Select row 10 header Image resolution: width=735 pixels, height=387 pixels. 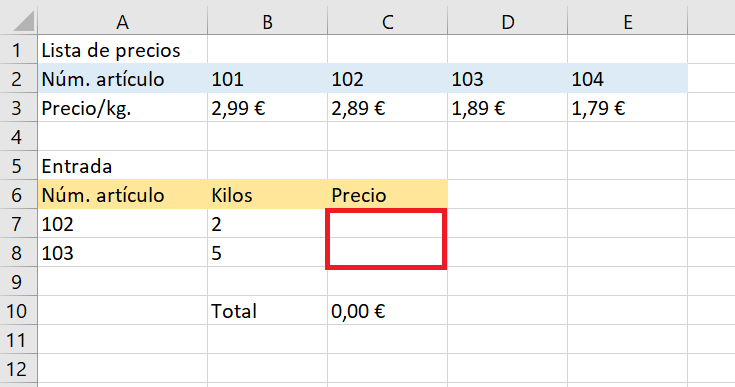coord(18,311)
